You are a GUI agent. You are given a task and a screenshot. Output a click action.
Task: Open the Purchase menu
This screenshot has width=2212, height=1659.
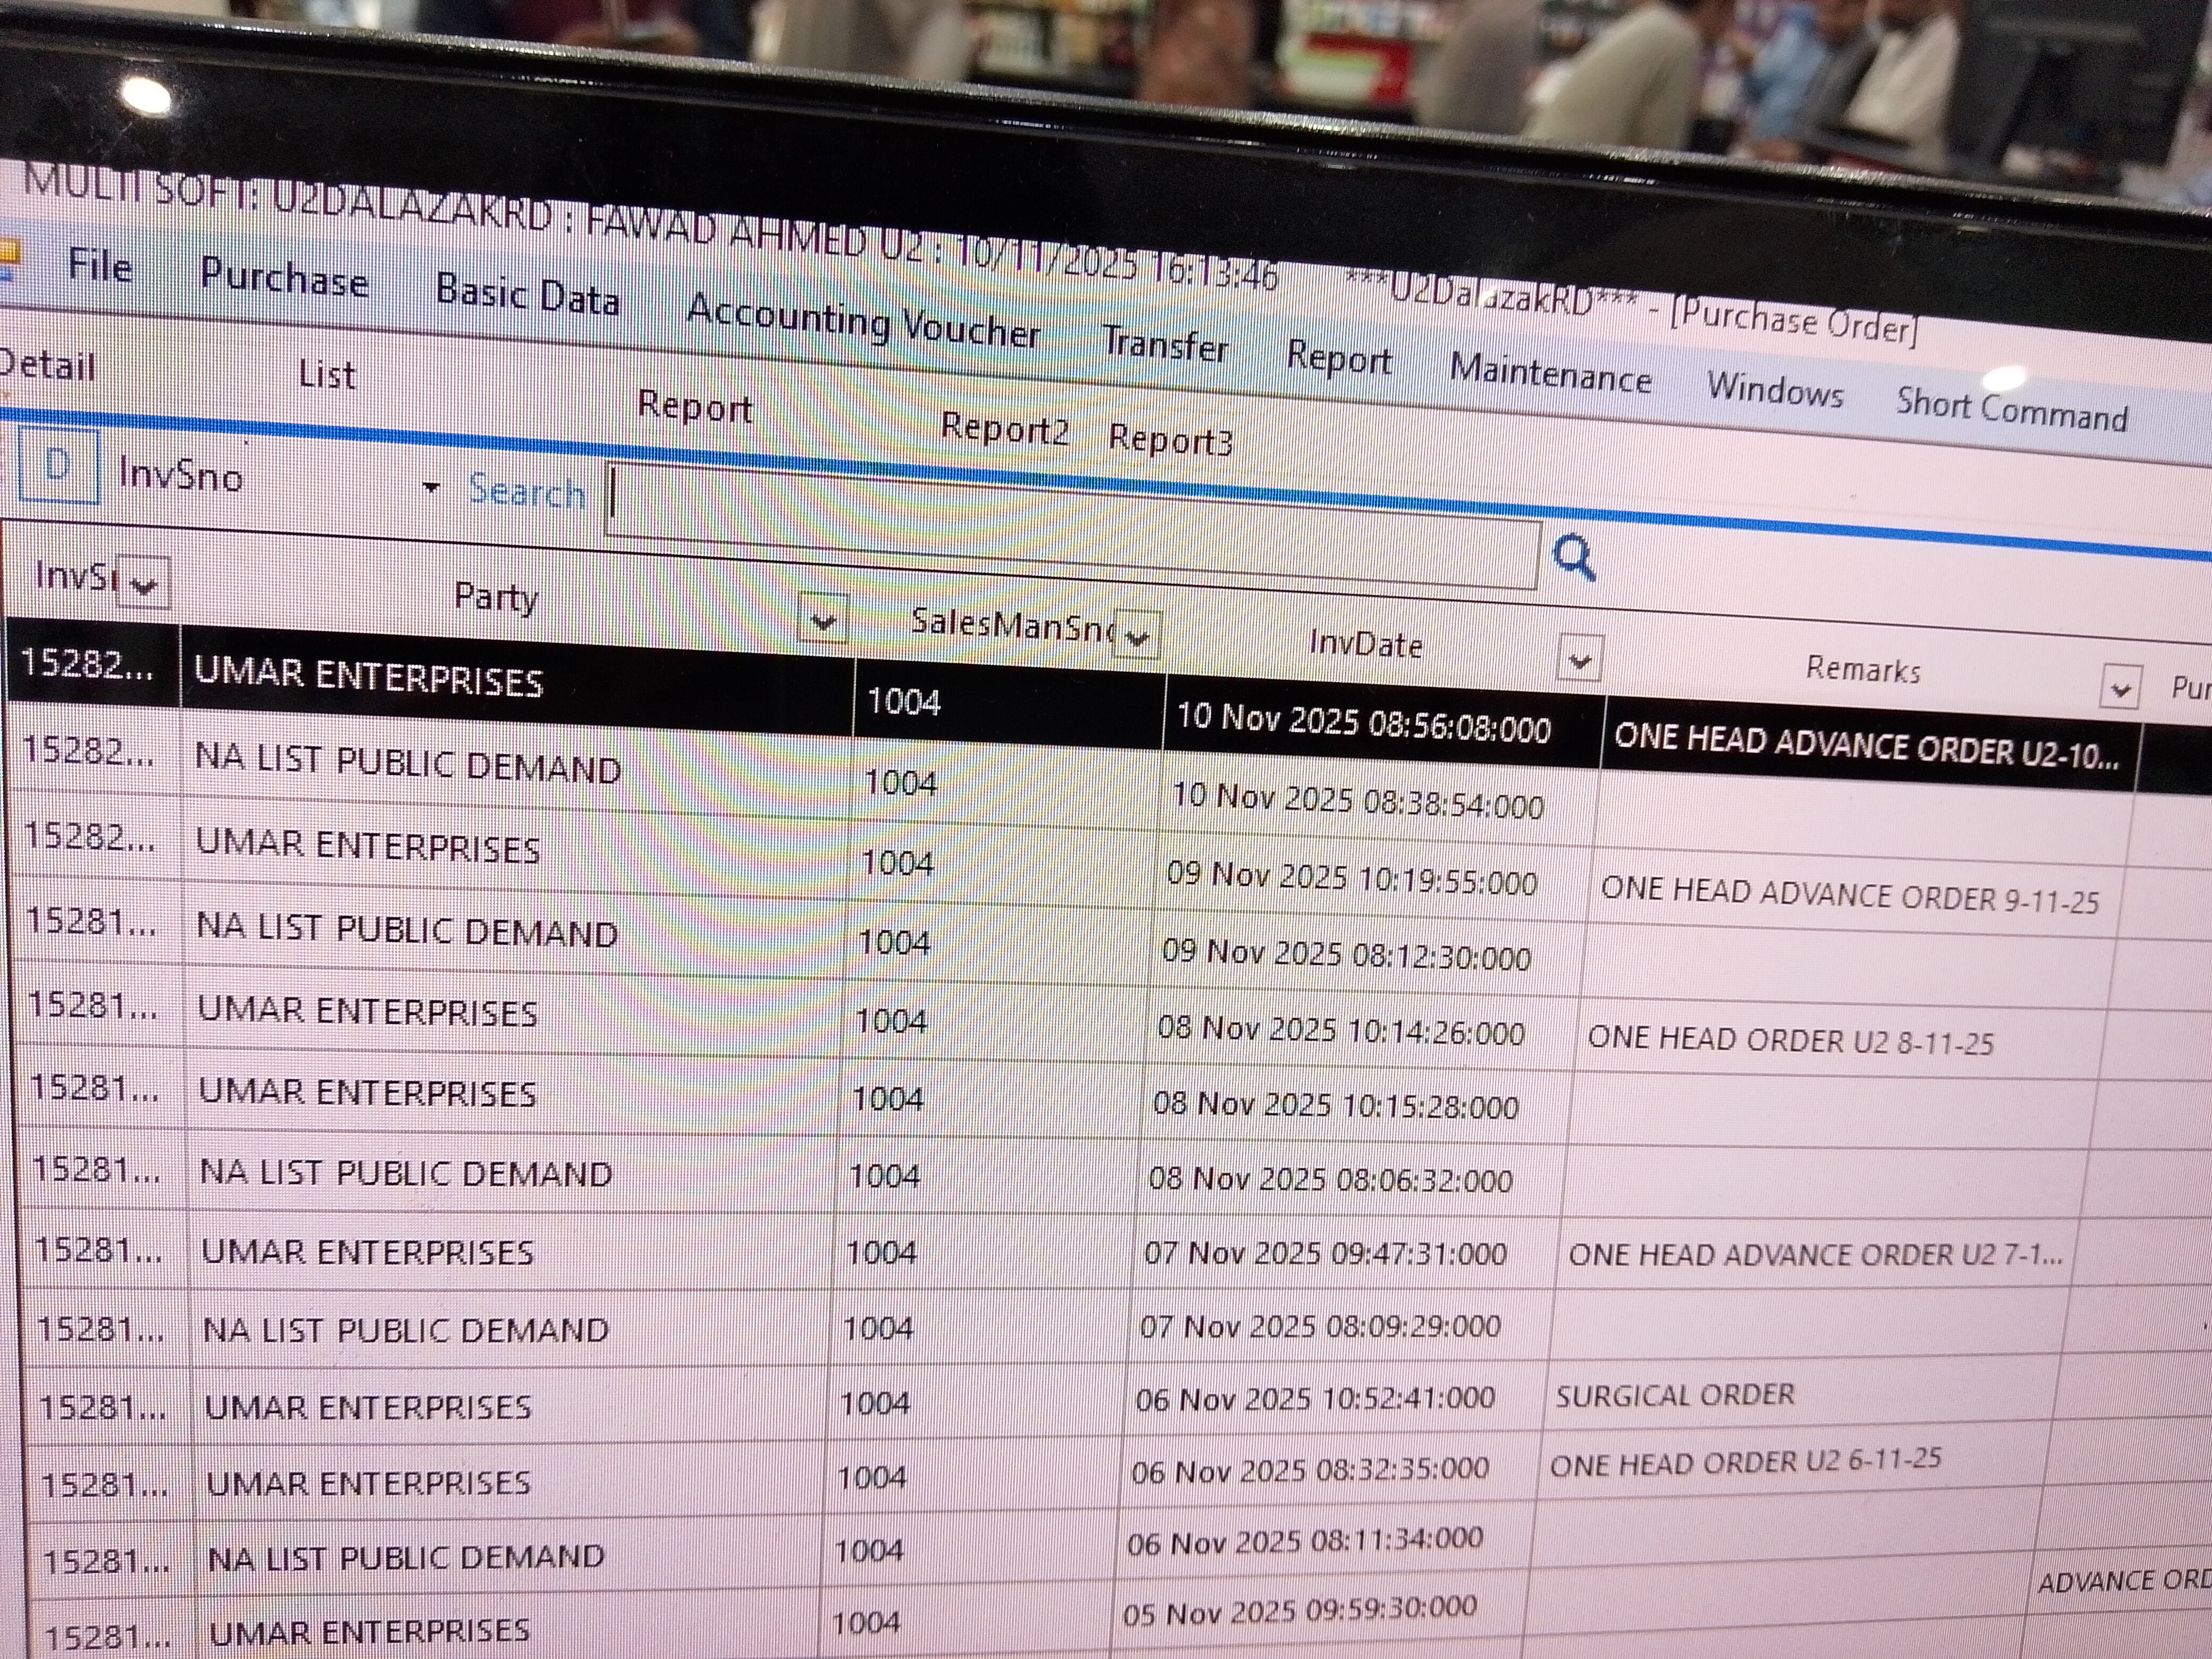point(284,277)
